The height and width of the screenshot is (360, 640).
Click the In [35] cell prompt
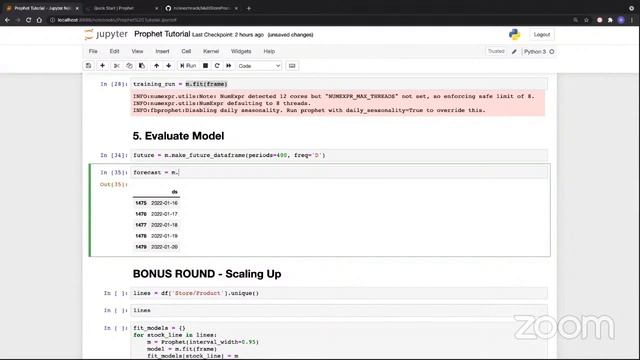(x=113, y=173)
